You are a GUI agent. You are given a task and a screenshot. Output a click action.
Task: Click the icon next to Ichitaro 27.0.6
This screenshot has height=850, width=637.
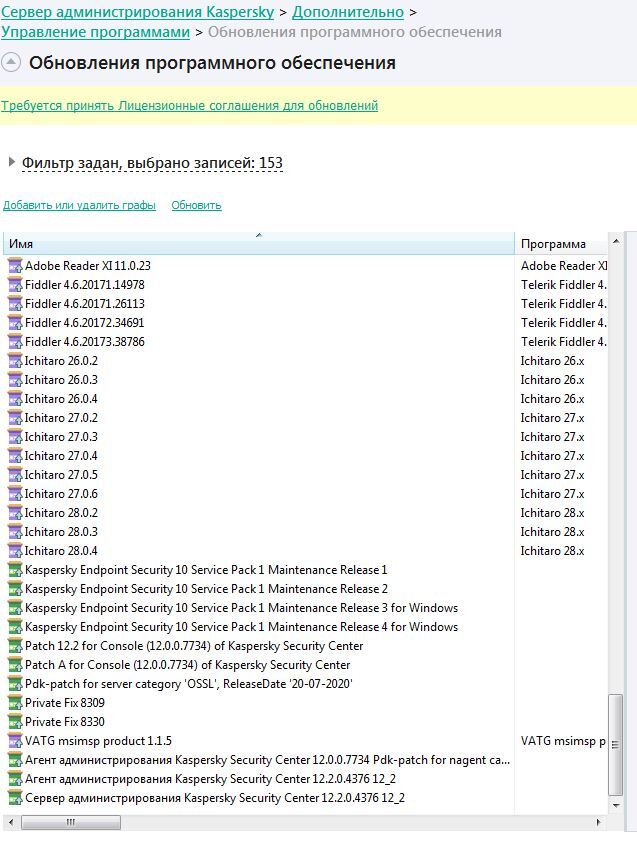[x=15, y=493]
